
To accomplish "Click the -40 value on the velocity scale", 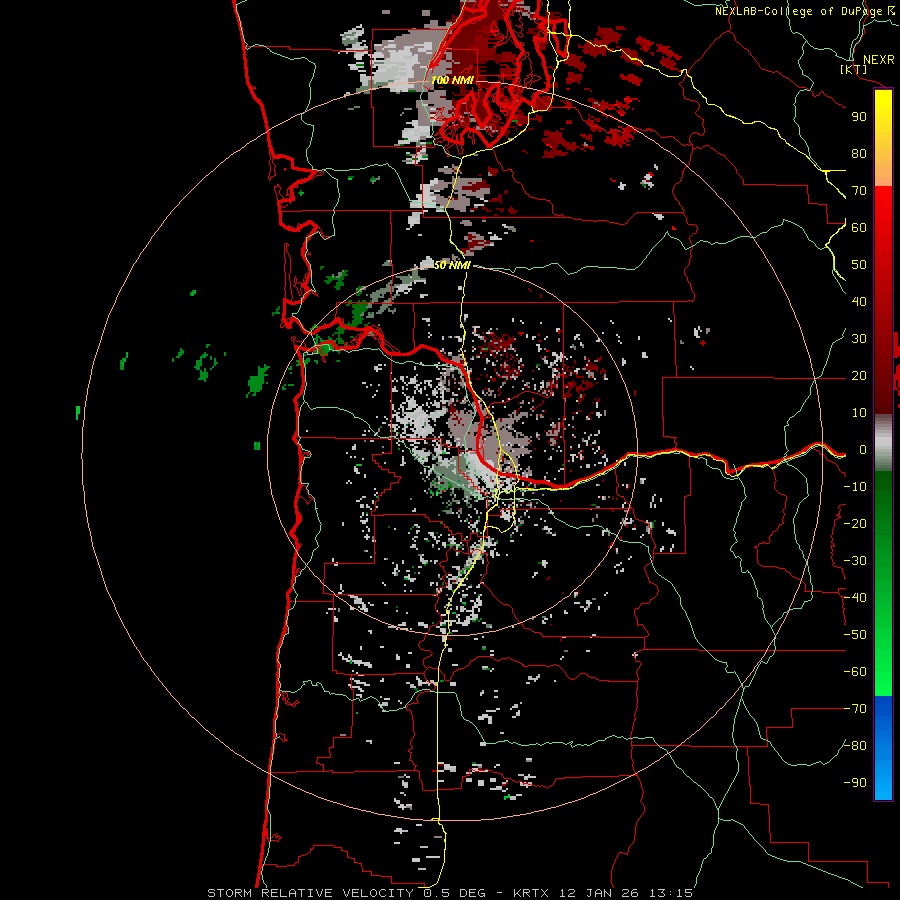I will tap(855, 598).
